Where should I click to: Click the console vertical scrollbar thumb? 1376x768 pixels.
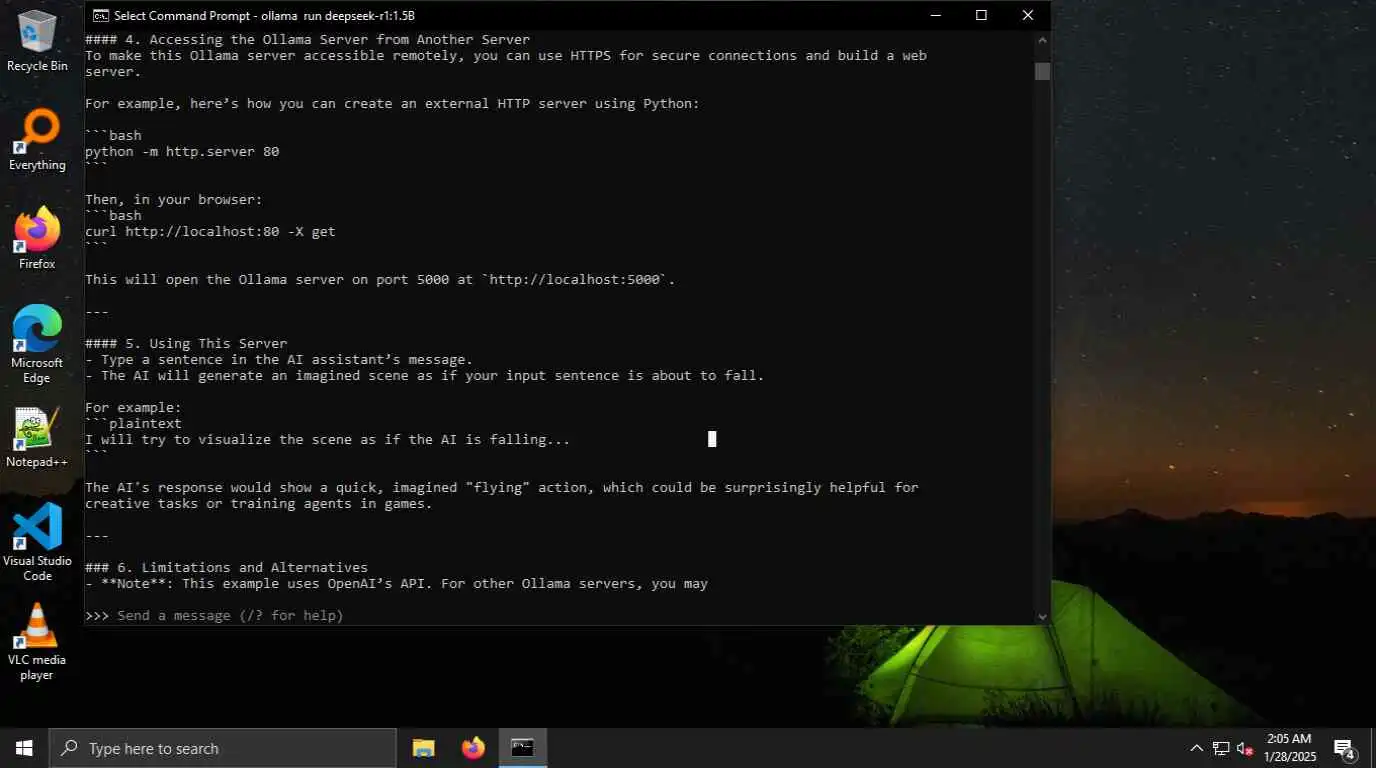coord(1042,71)
